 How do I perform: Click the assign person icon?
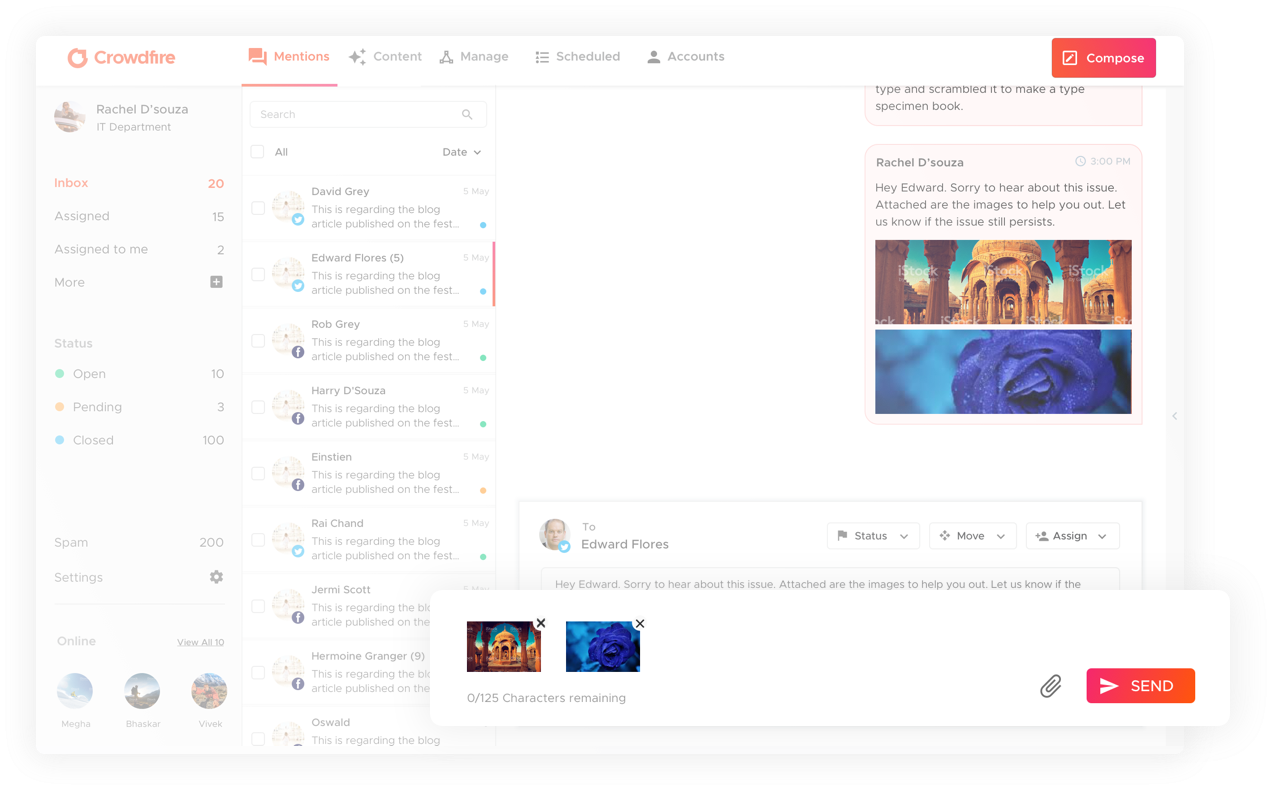1042,536
